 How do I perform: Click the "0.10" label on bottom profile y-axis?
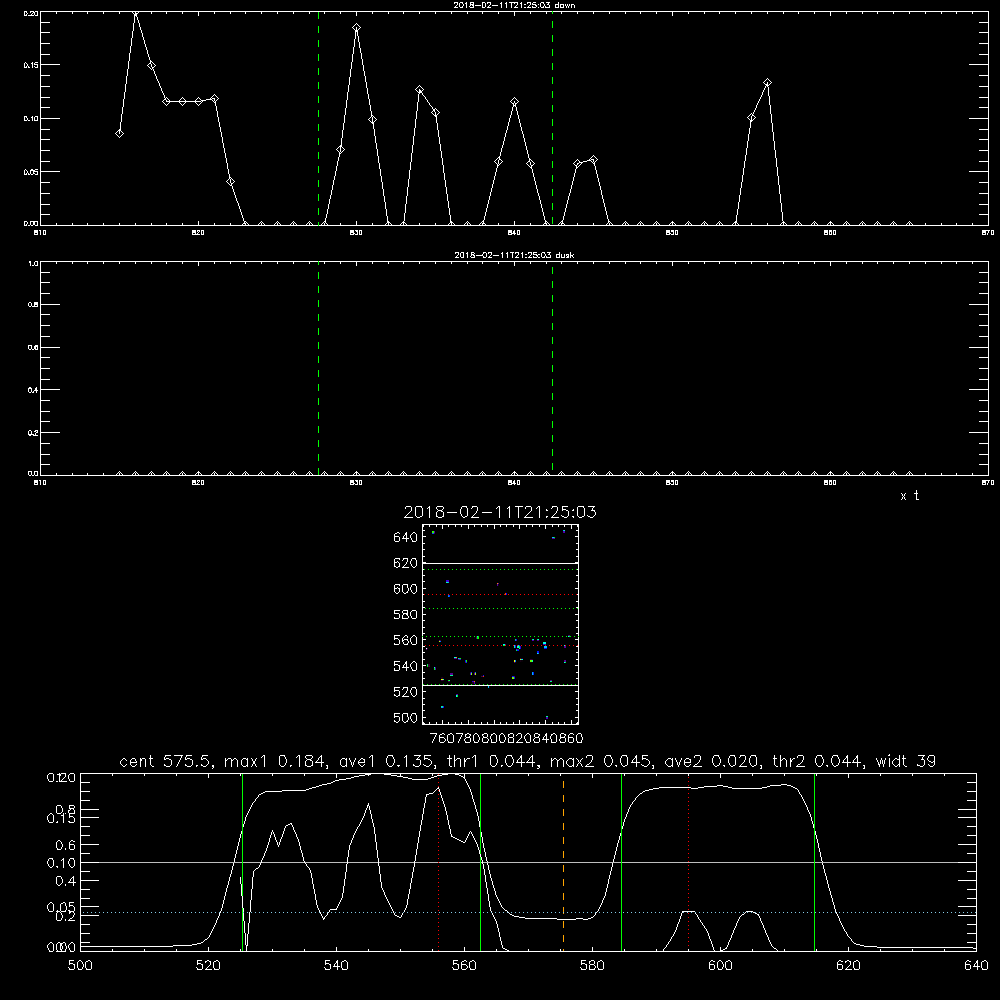[61, 863]
